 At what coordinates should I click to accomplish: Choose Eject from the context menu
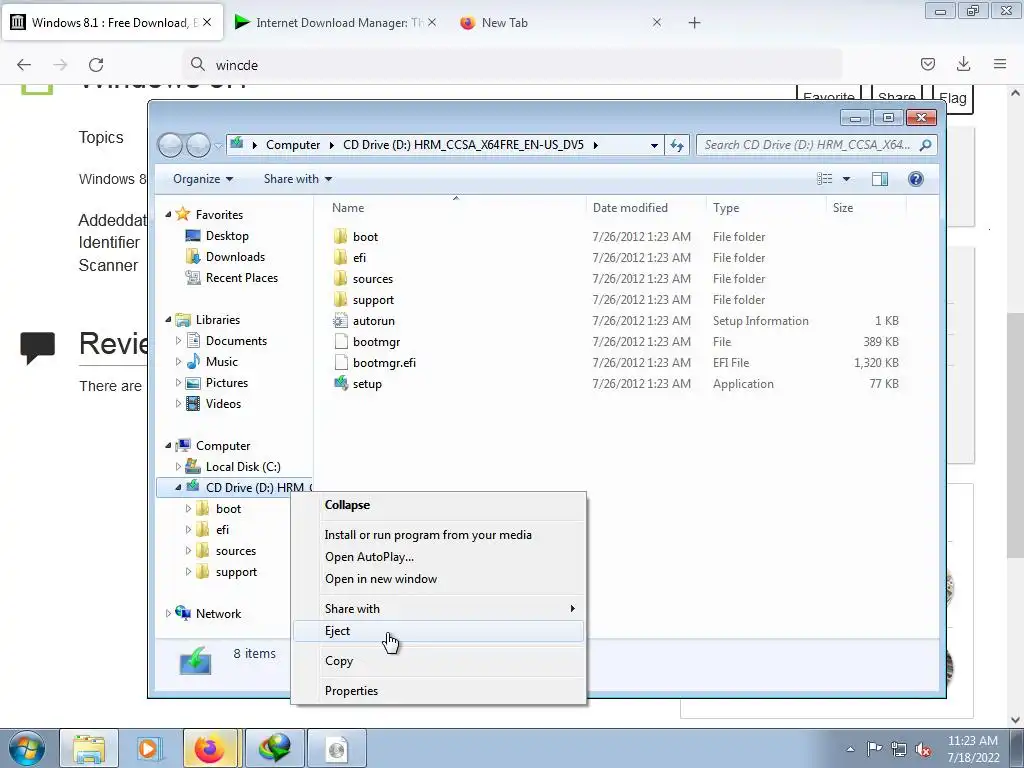click(x=439, y=631)
